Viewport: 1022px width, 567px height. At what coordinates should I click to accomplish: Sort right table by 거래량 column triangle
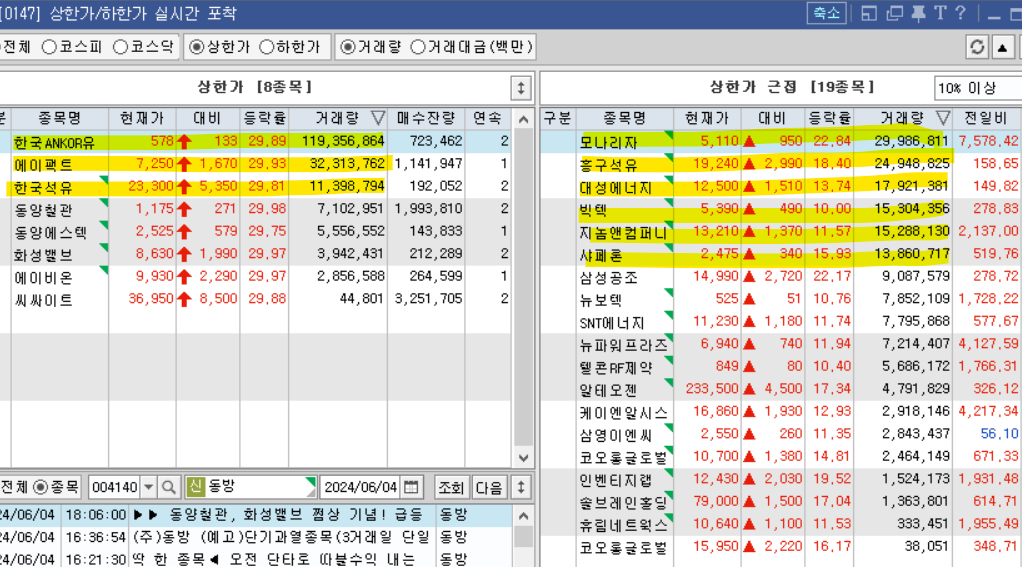942,118
